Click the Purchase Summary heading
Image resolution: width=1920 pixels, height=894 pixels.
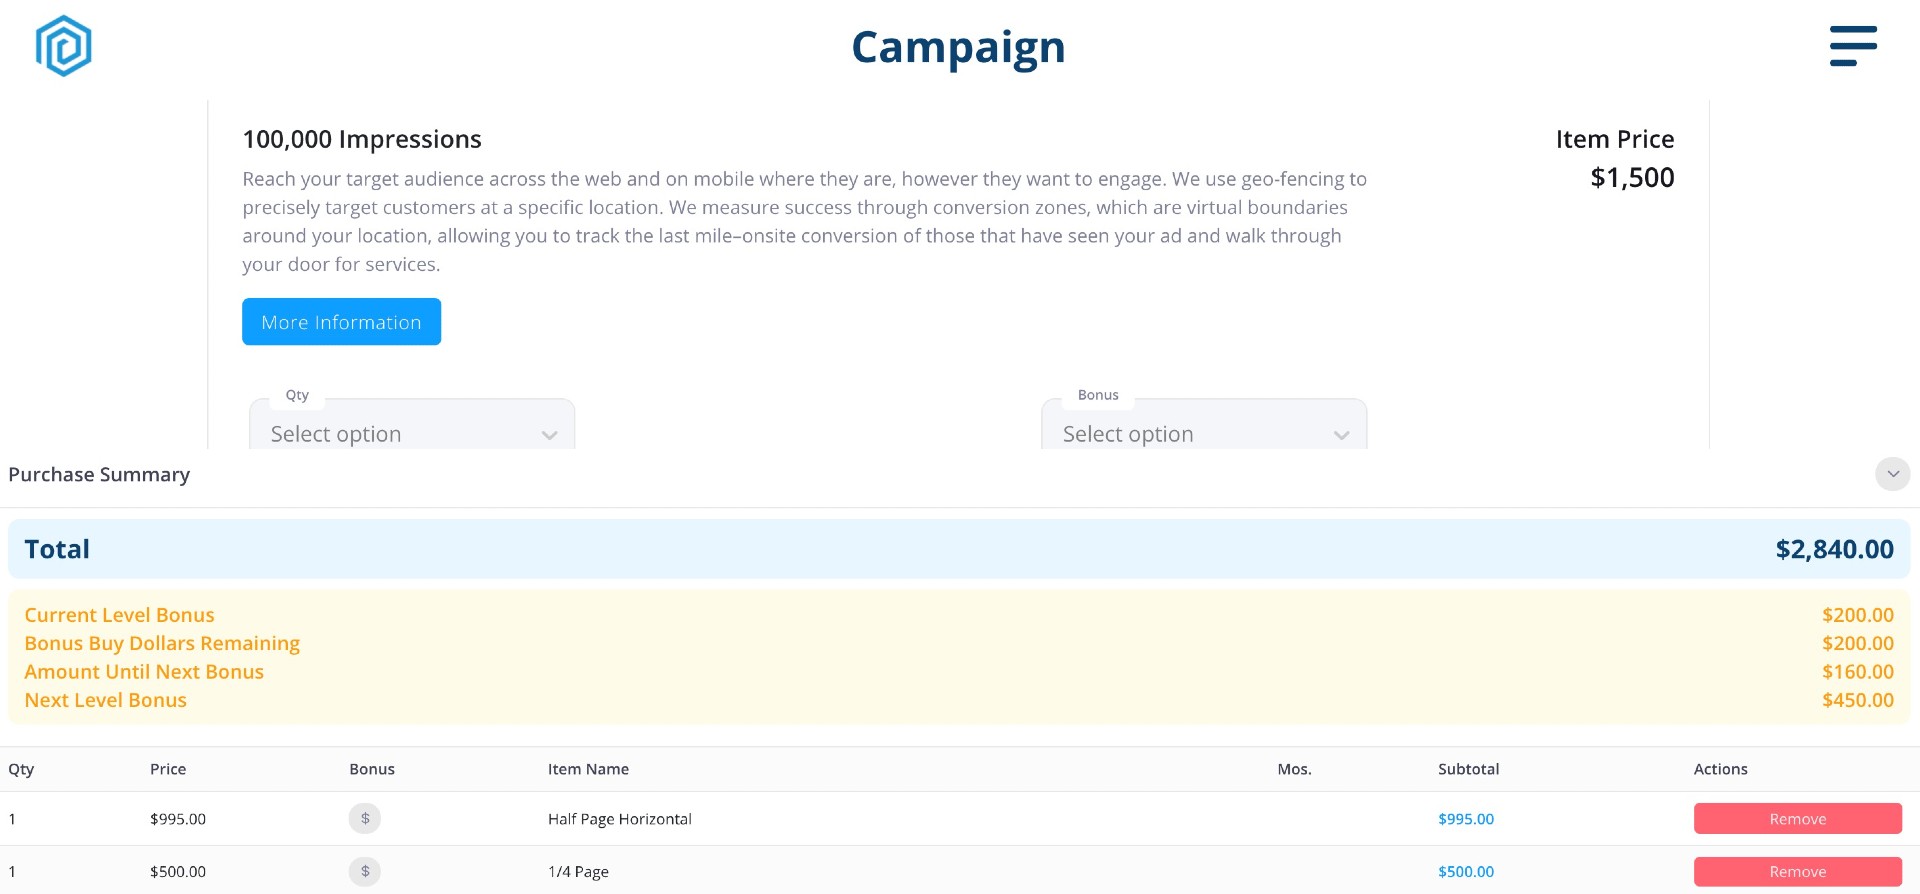(x=99, y=474)
